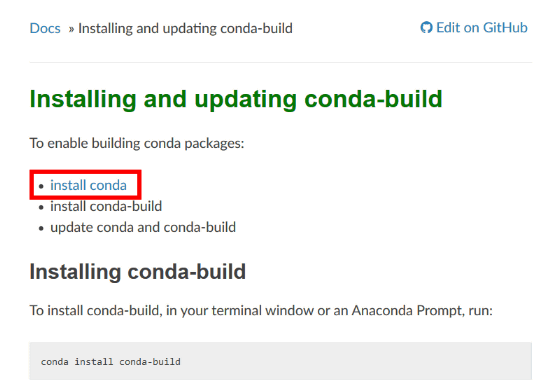Click the Installing conda-build section heading
The image size is (560, 391).
point(138,271)
